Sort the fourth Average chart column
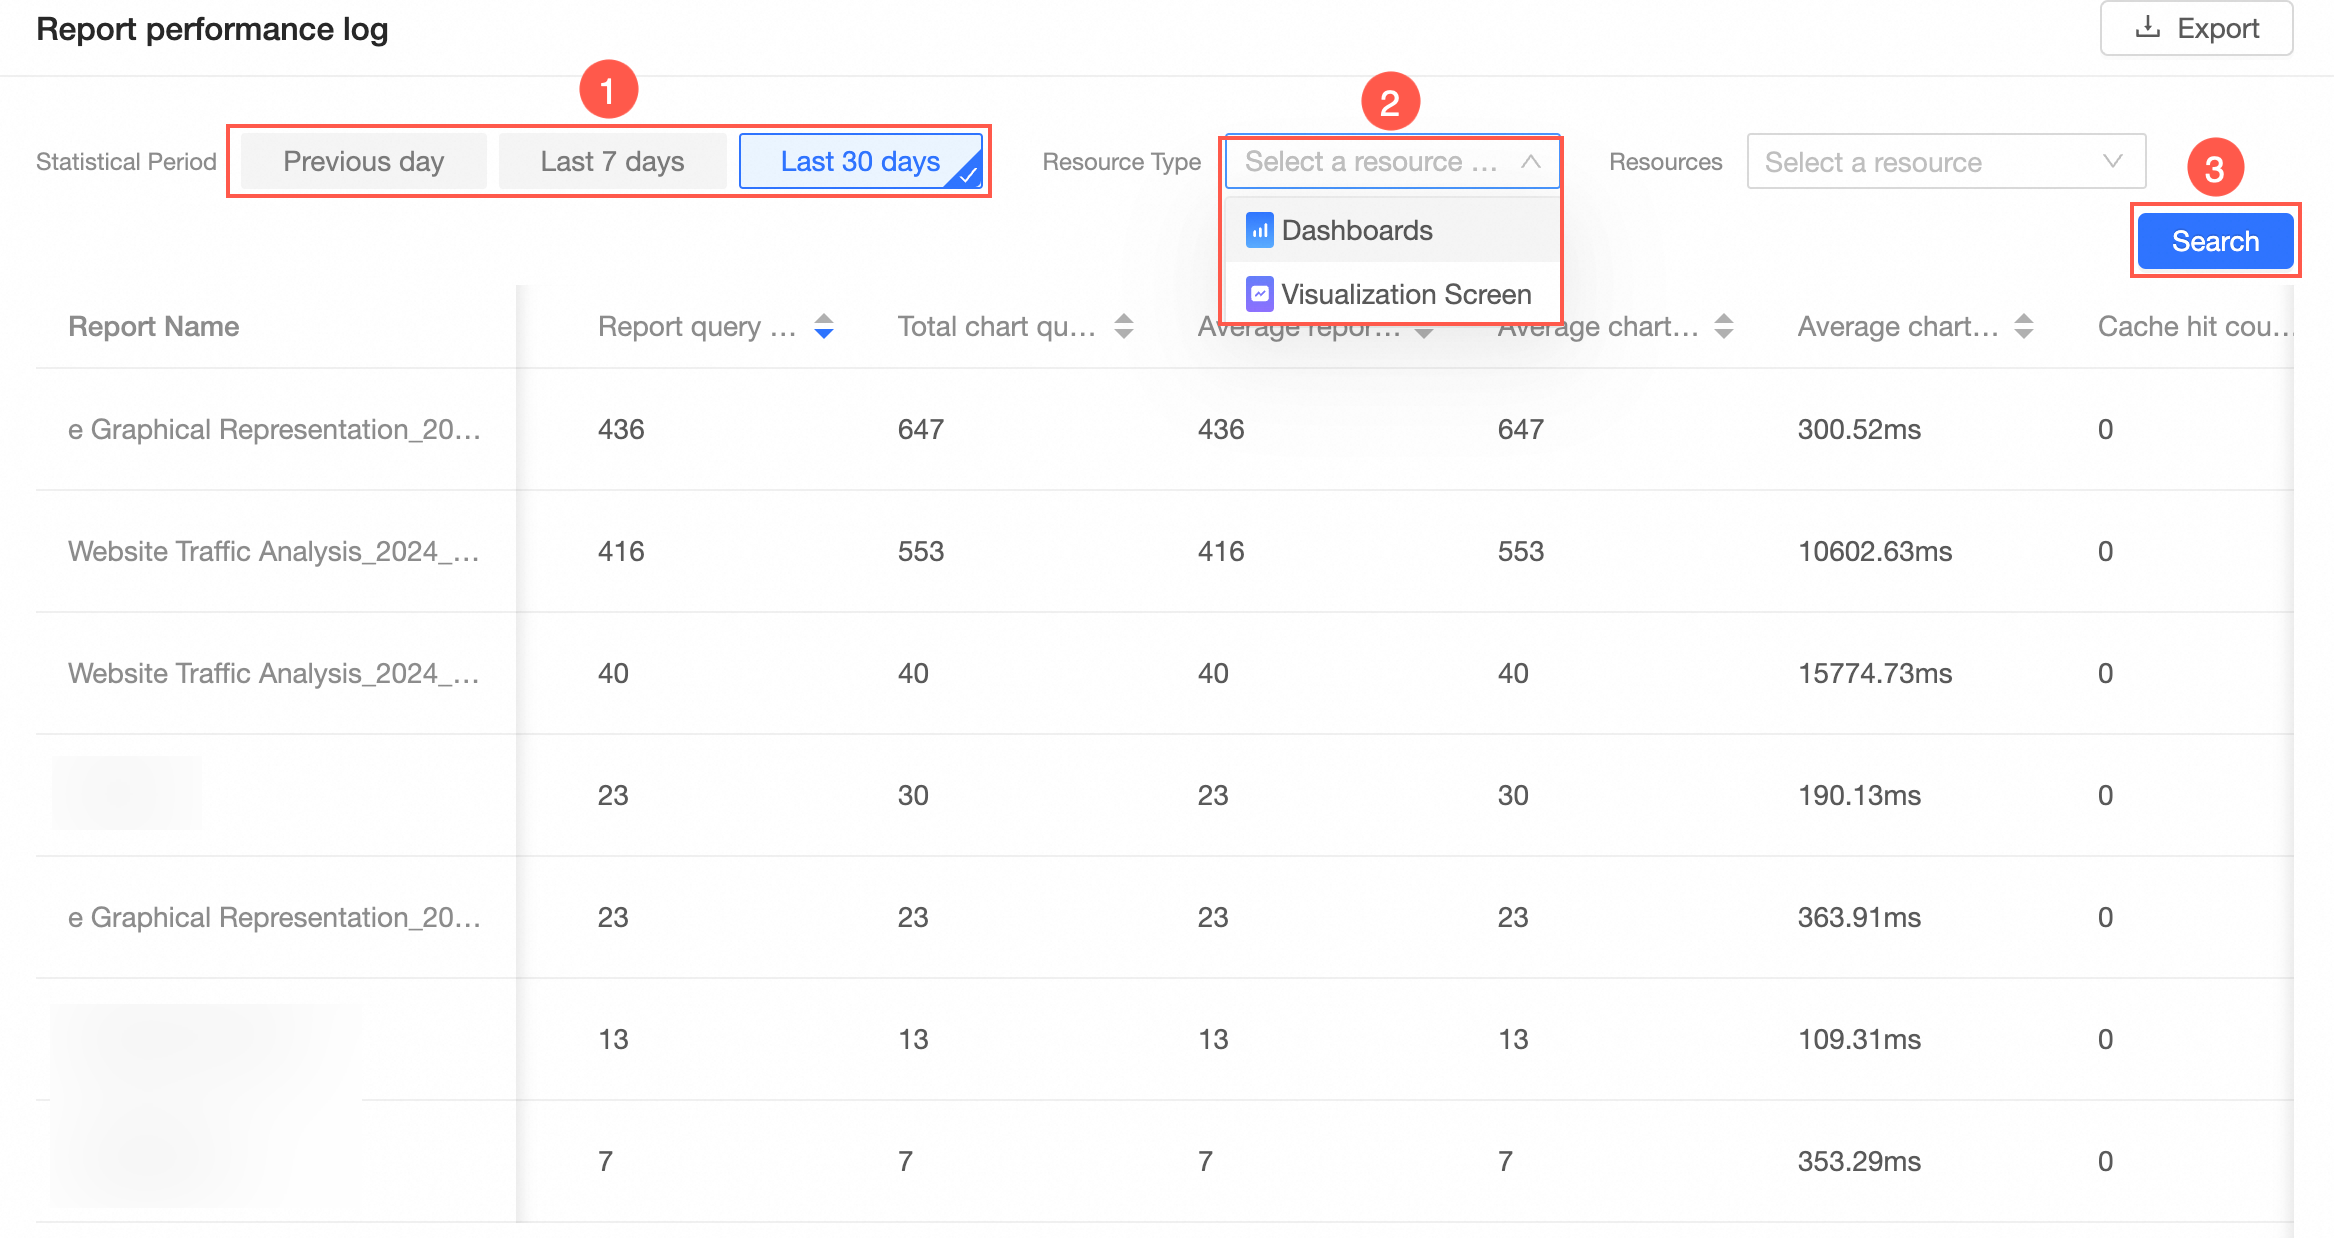Image resolution: width=2334 pixels, height=1238 pixels. tap(1724, 326)
